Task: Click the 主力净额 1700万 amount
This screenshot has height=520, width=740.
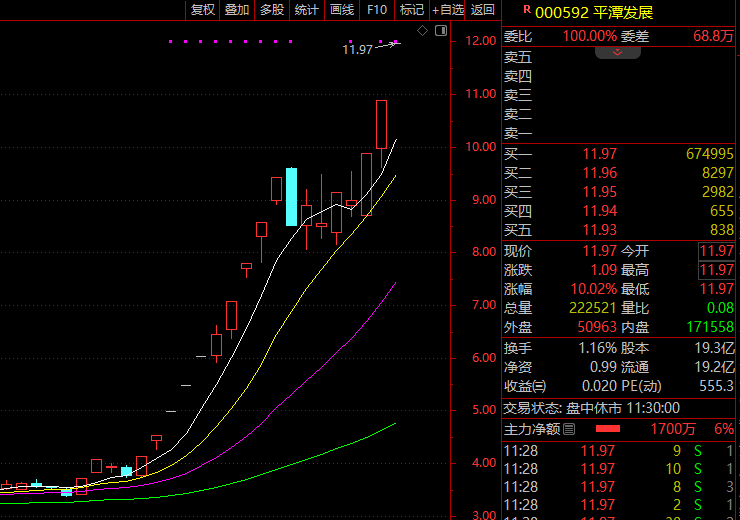Action: (673, 429)
